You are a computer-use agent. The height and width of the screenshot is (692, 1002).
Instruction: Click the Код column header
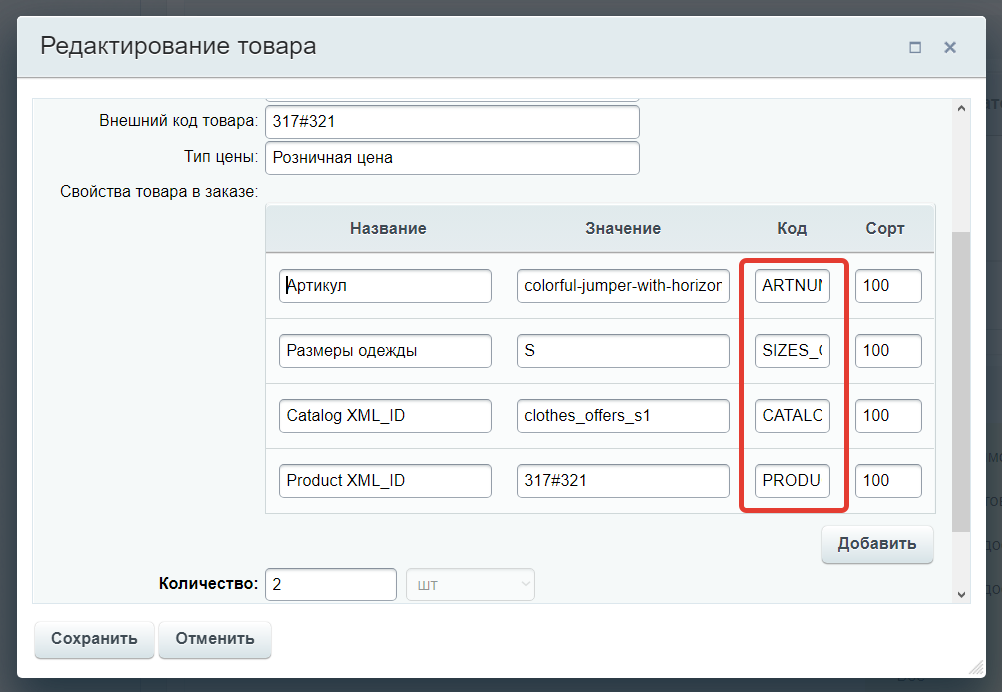point(792,229)
